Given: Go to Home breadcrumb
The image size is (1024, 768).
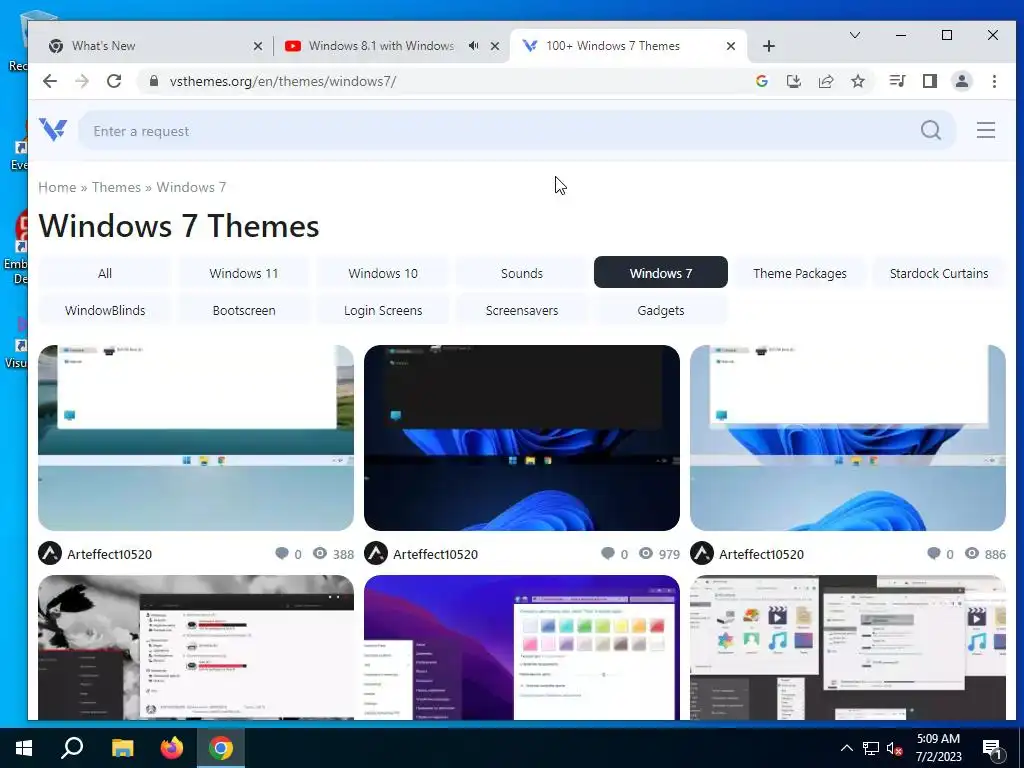Looking at the screenshot, I should [x=57, y=187].
